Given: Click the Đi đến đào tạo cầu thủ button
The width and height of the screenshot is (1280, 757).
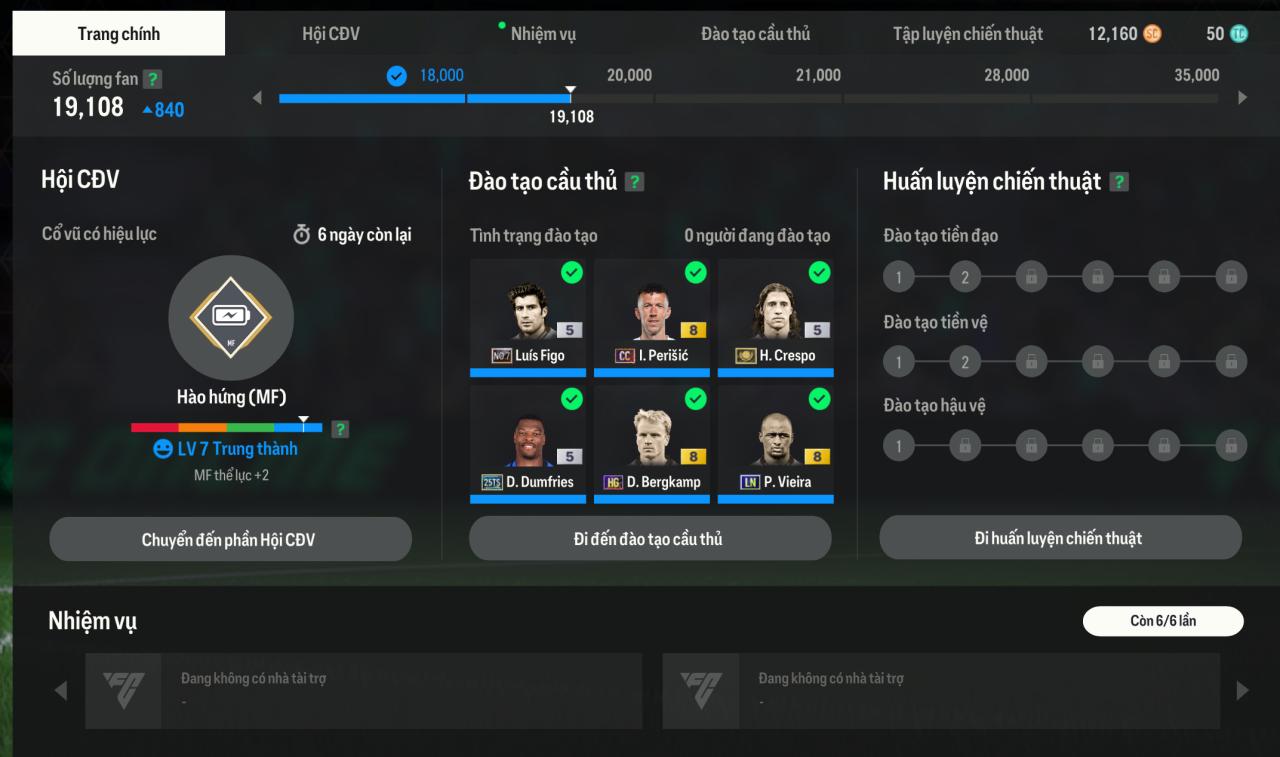Looking at the screenshot, I should click(650, 539).
